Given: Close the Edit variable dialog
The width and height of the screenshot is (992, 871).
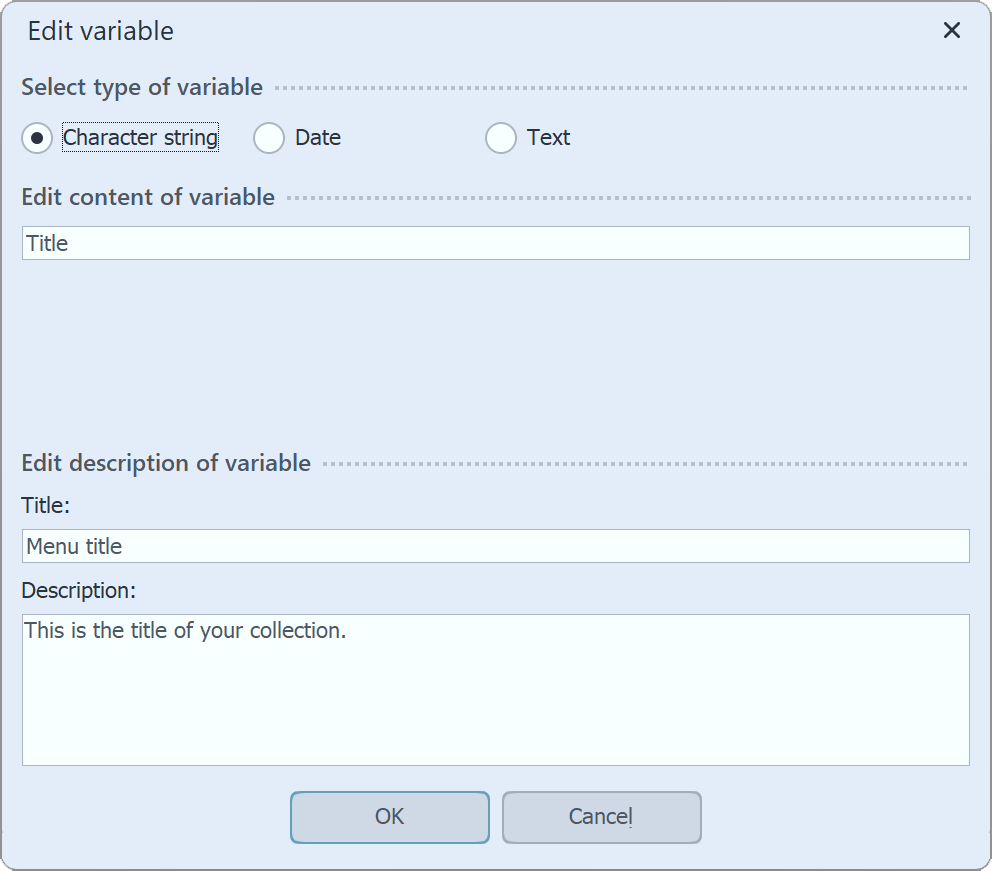Looking at the screenshot, I should pyautogui.click(x=951, y=31).
